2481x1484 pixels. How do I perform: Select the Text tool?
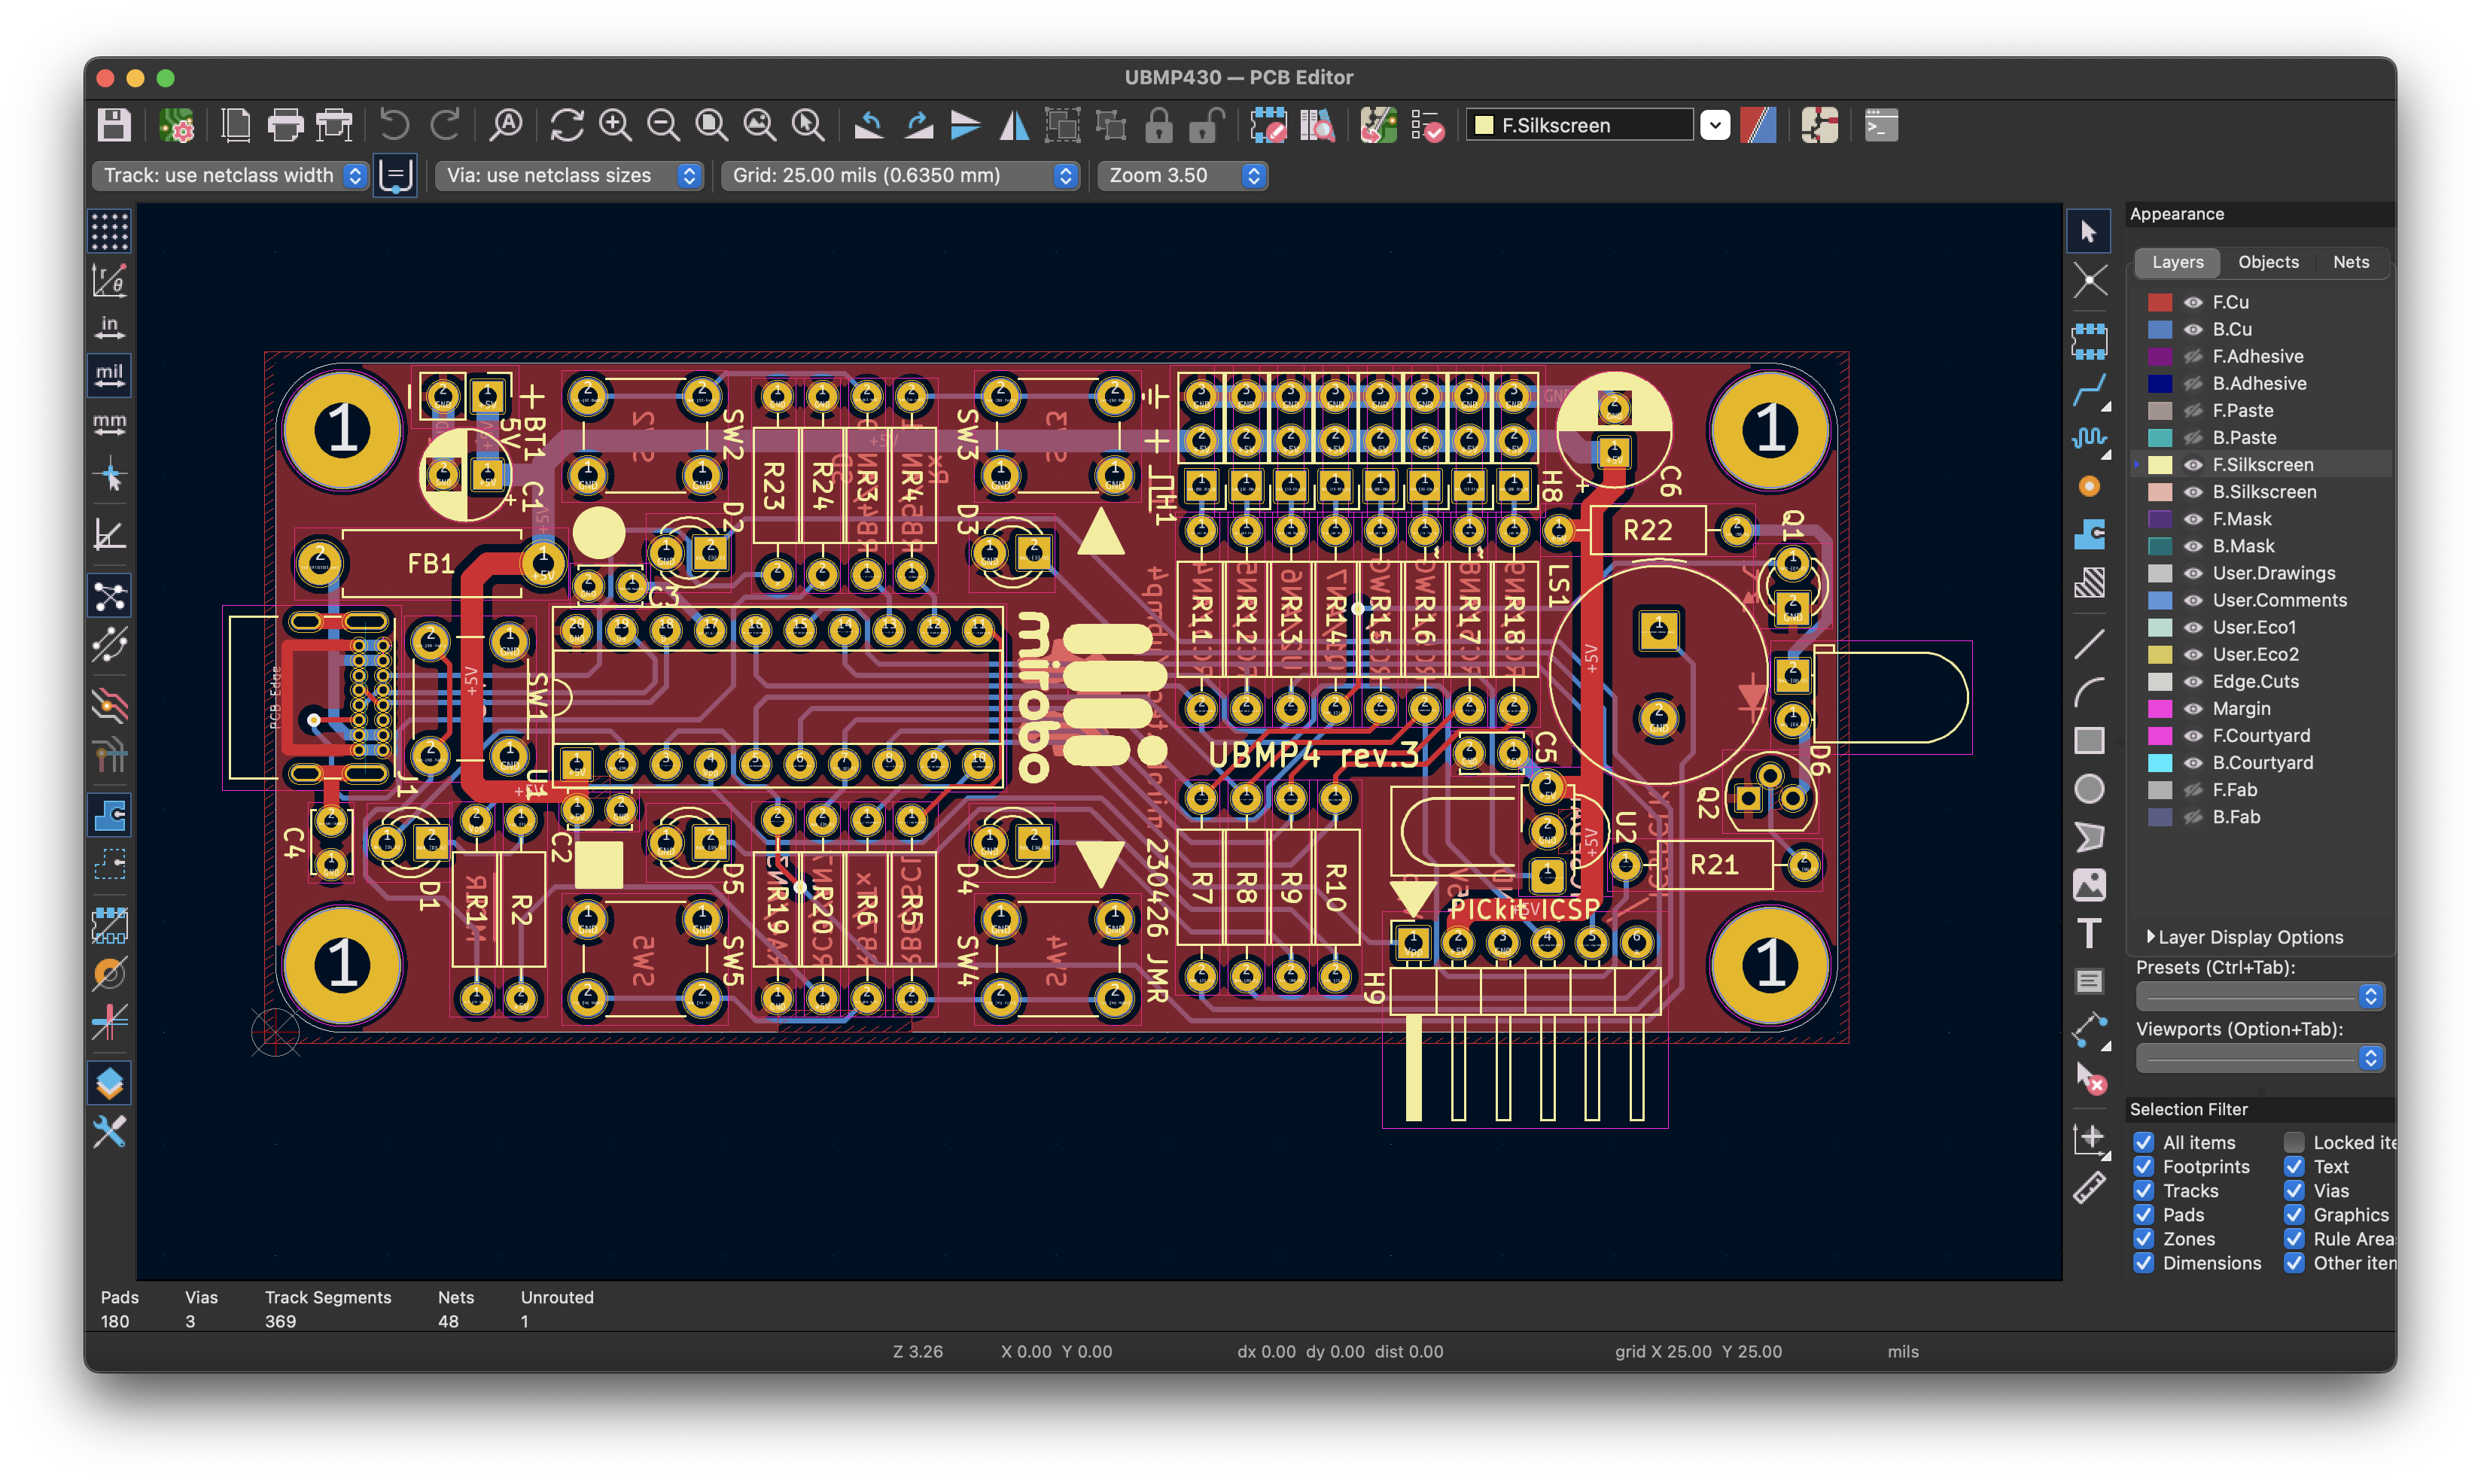point(2090,933)
